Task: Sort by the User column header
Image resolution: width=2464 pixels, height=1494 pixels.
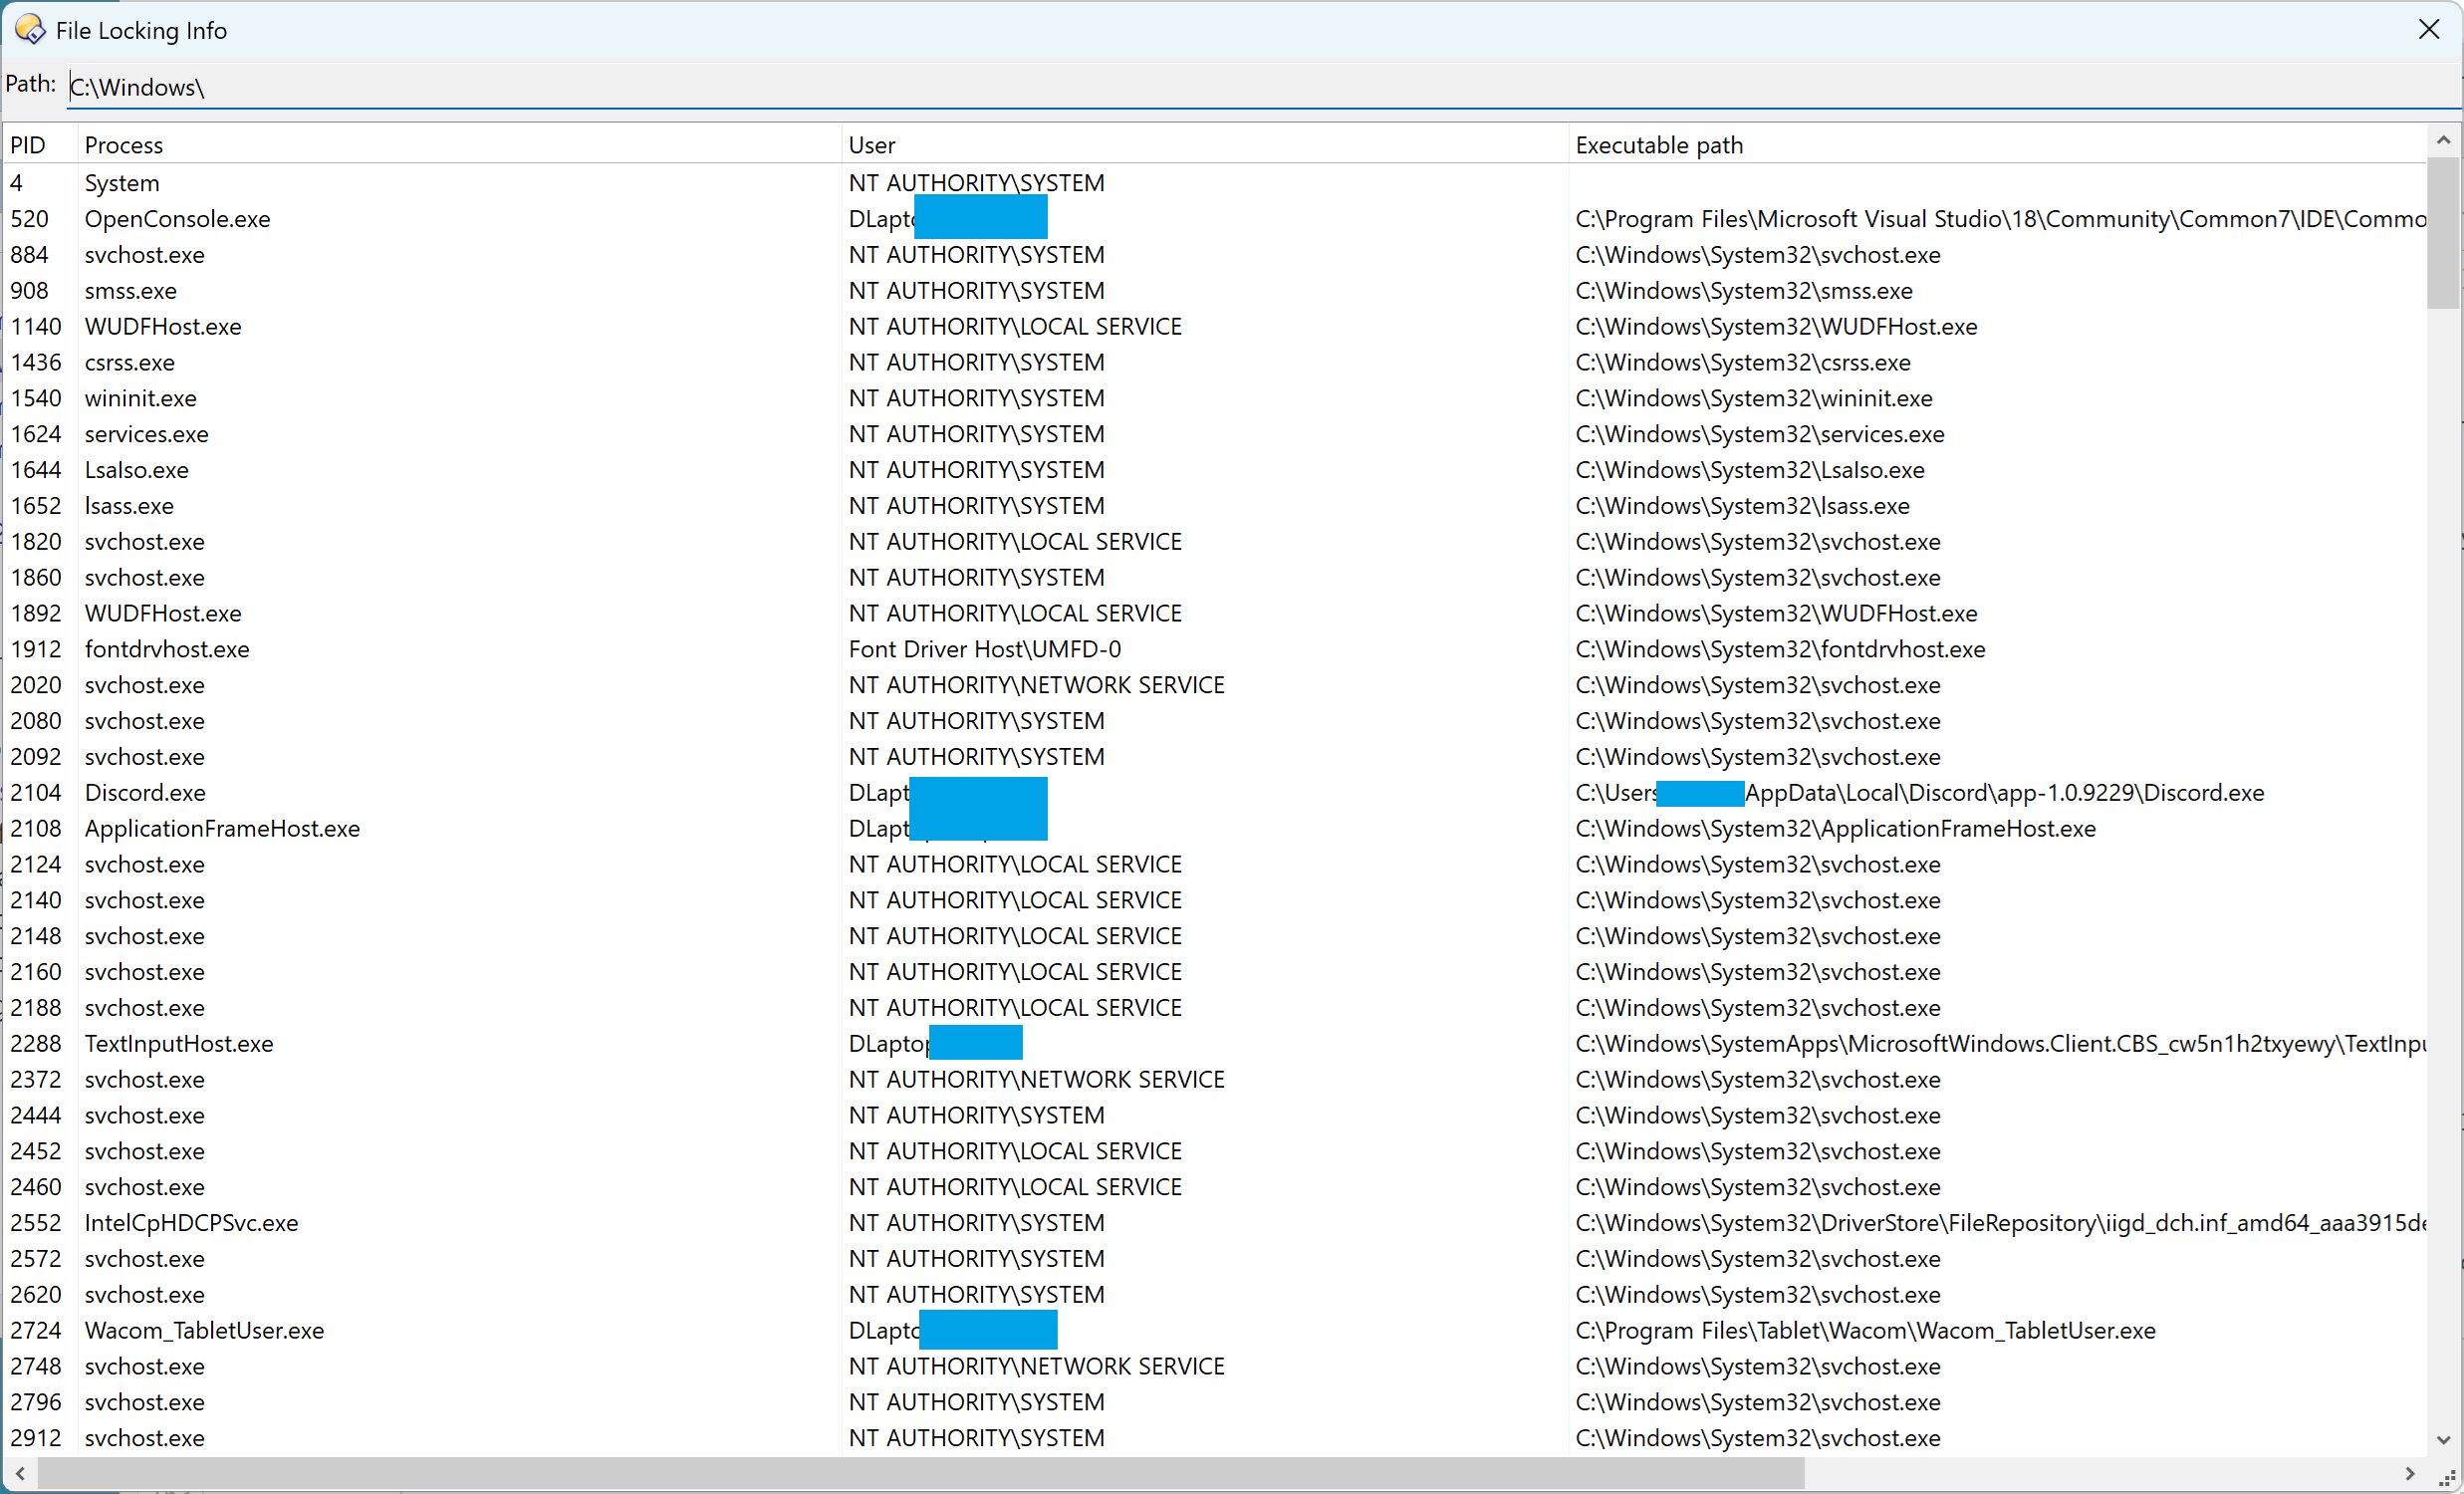Action: point(1205,145)
